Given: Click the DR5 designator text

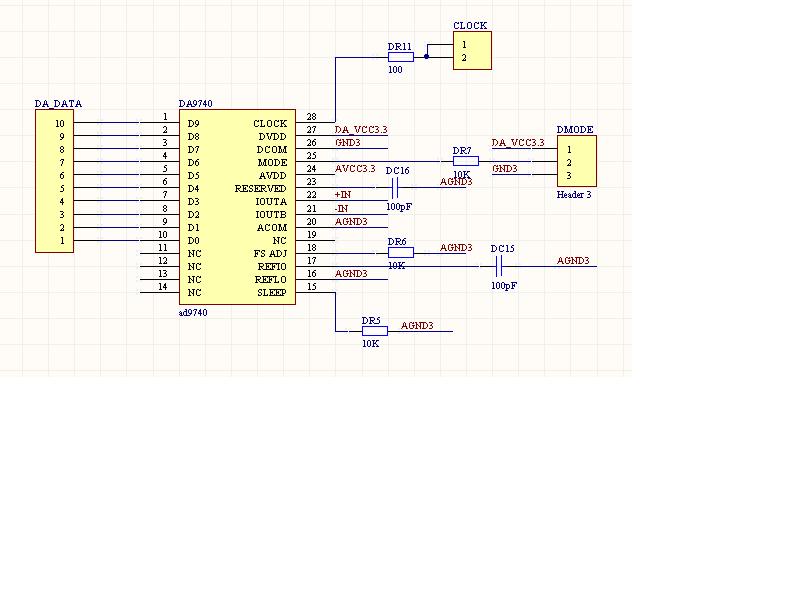Looking at the screenshot, I should pyautogui.click(x=371, y=320).
